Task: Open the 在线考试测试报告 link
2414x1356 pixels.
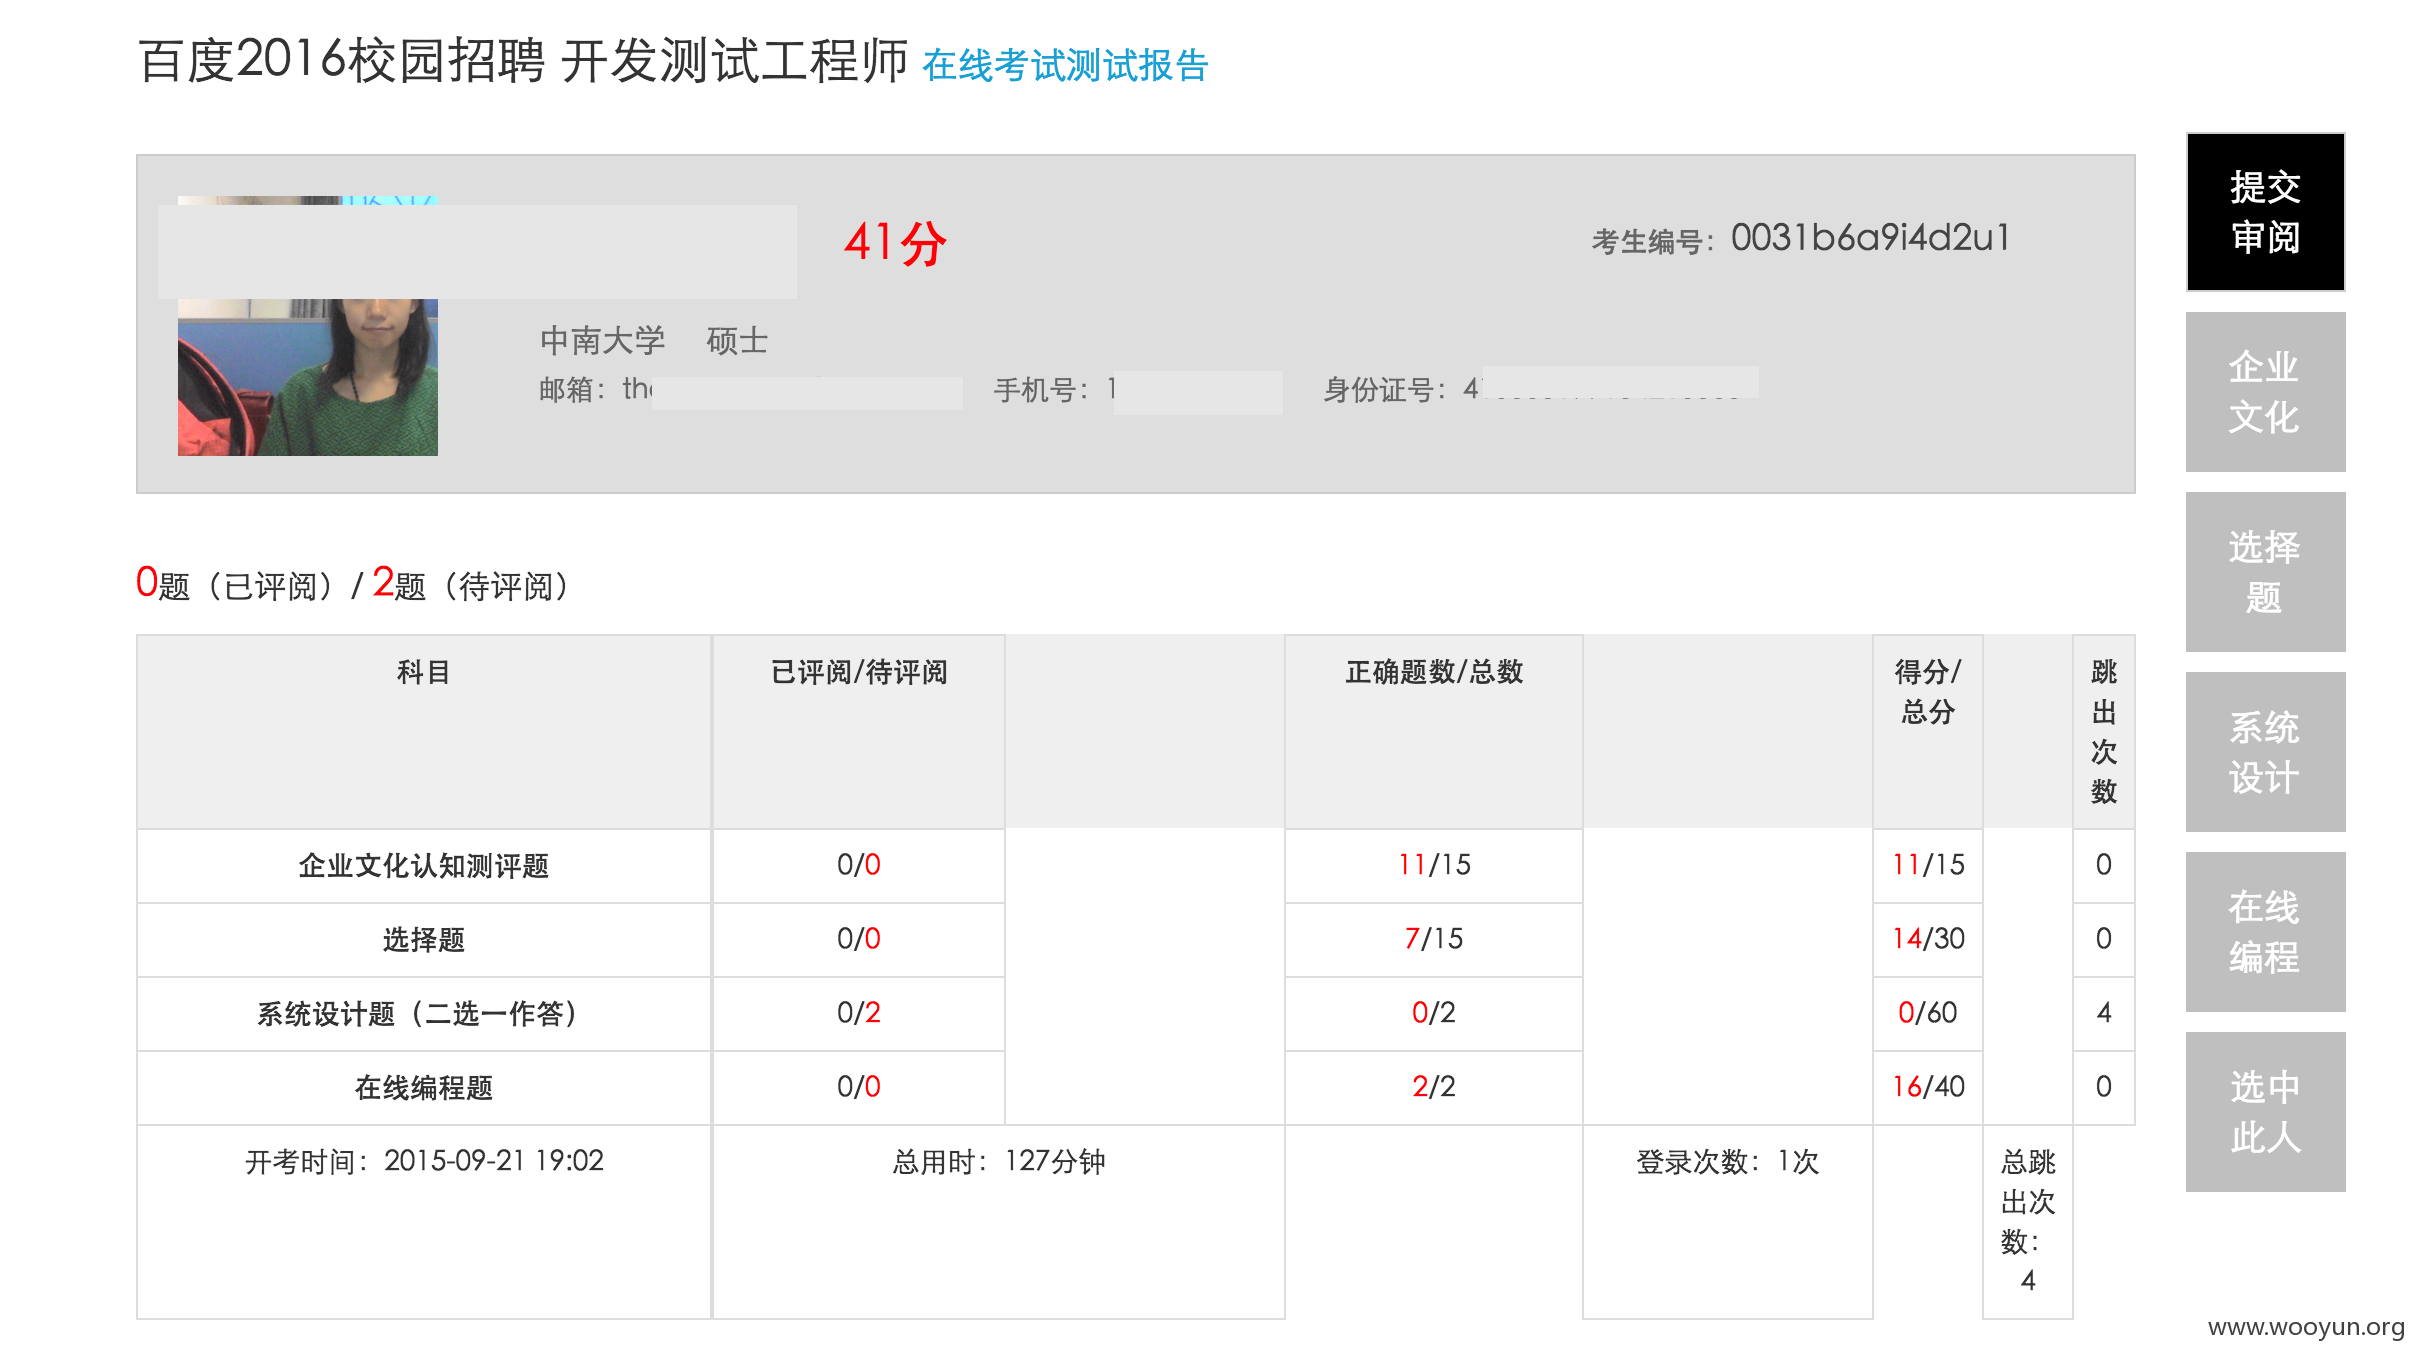Action: [1065, 66]
